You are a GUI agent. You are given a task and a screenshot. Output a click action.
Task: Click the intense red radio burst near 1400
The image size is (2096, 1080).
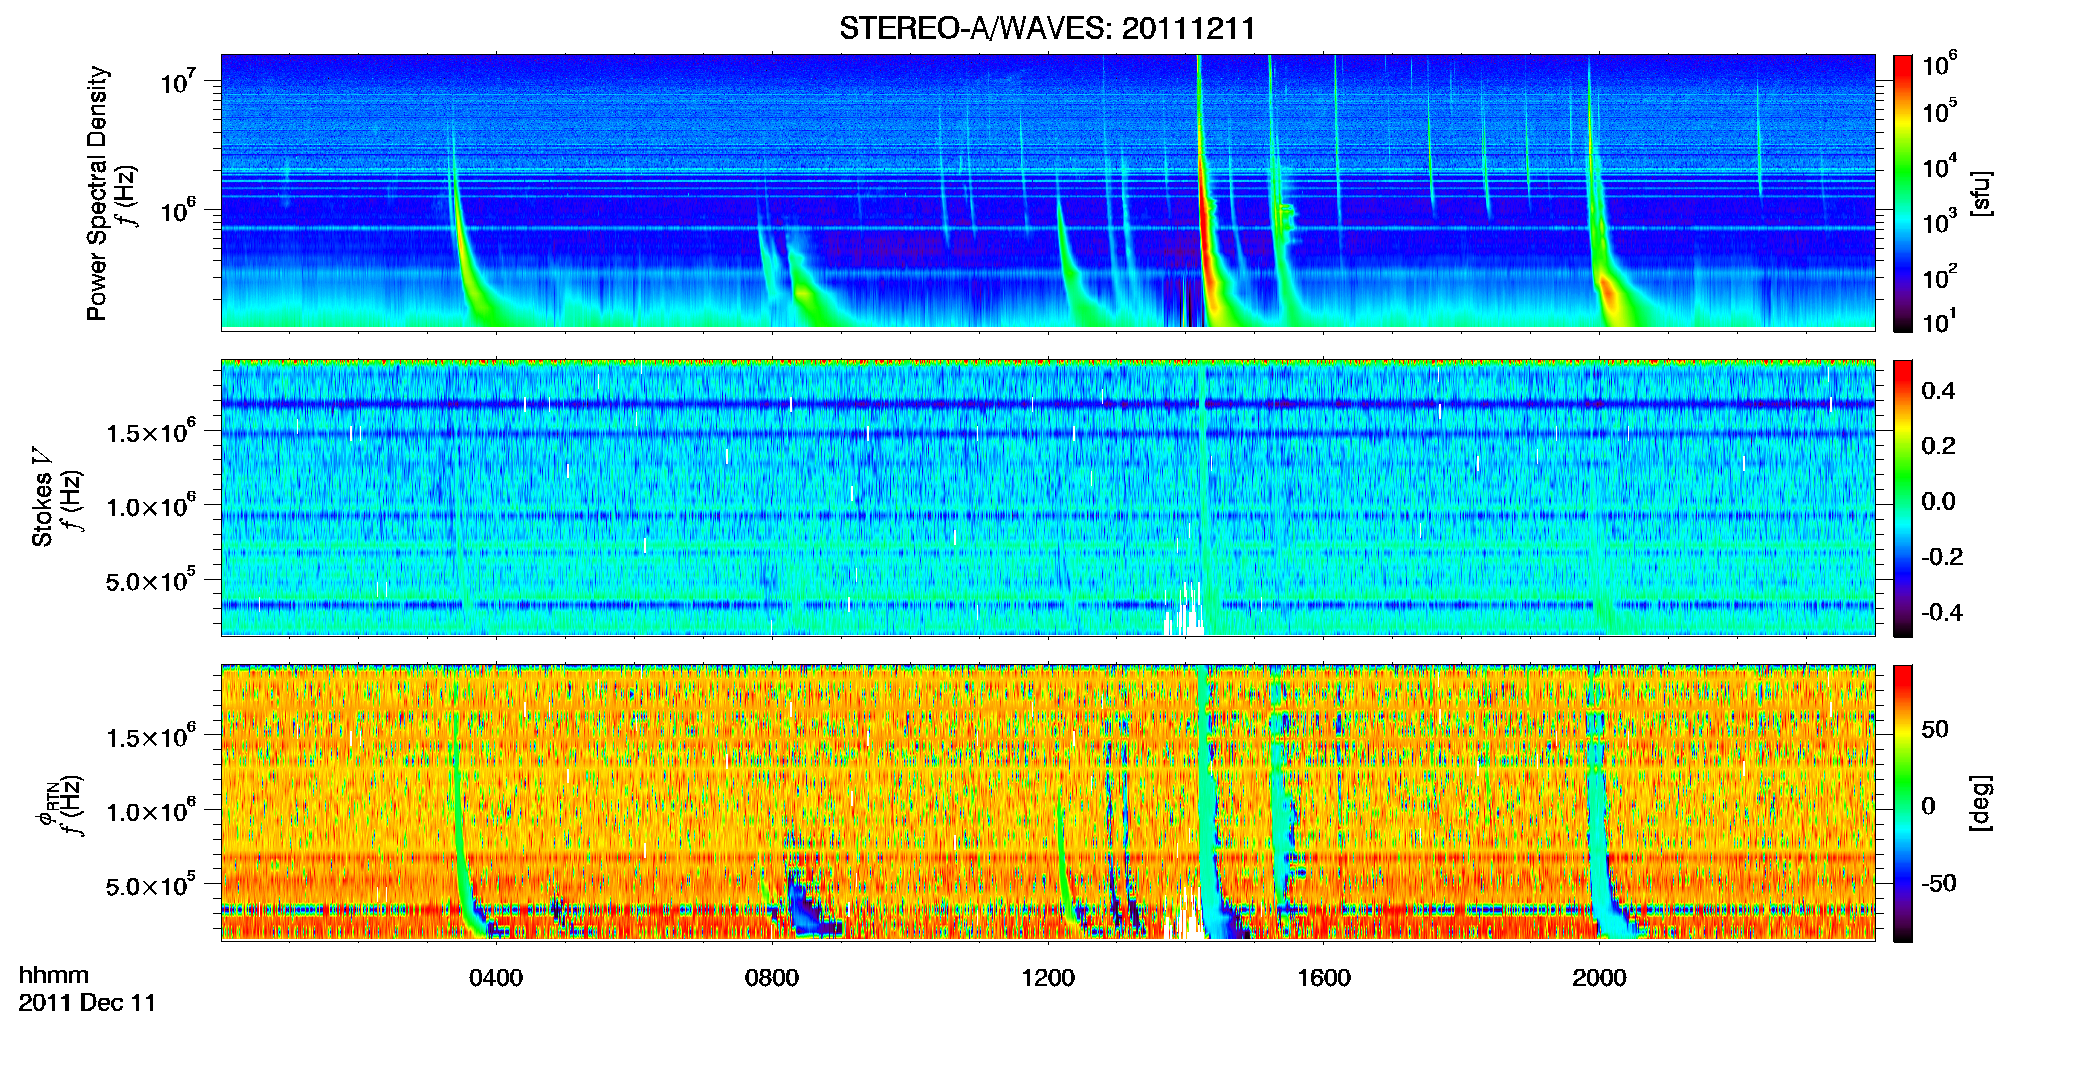(1205, 230)
